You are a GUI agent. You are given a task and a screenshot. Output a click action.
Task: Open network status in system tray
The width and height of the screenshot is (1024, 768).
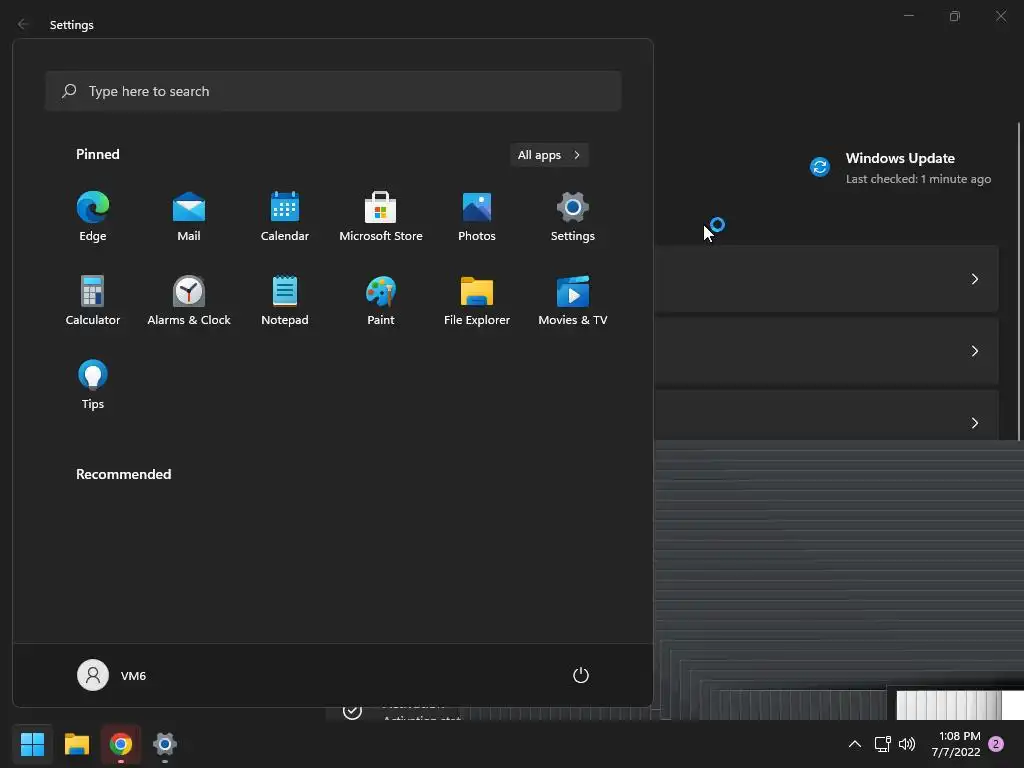[882, 744]
